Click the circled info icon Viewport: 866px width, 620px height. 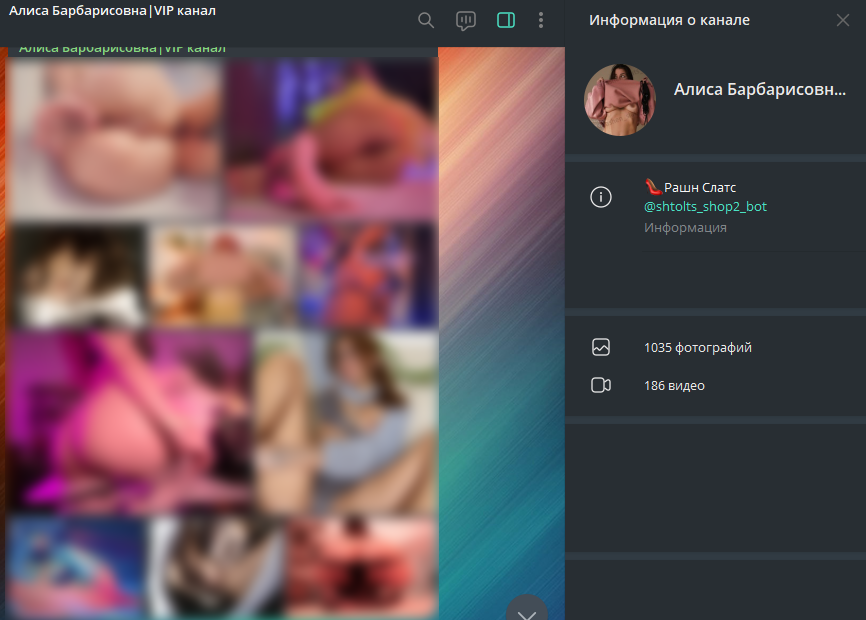click(600, 197)
